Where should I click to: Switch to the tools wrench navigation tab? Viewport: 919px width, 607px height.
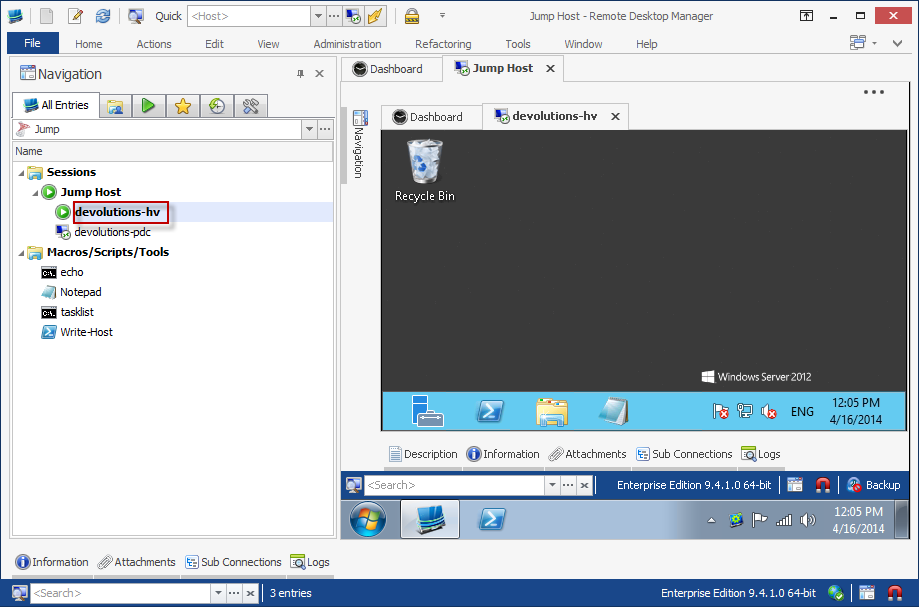pos(251,106)
